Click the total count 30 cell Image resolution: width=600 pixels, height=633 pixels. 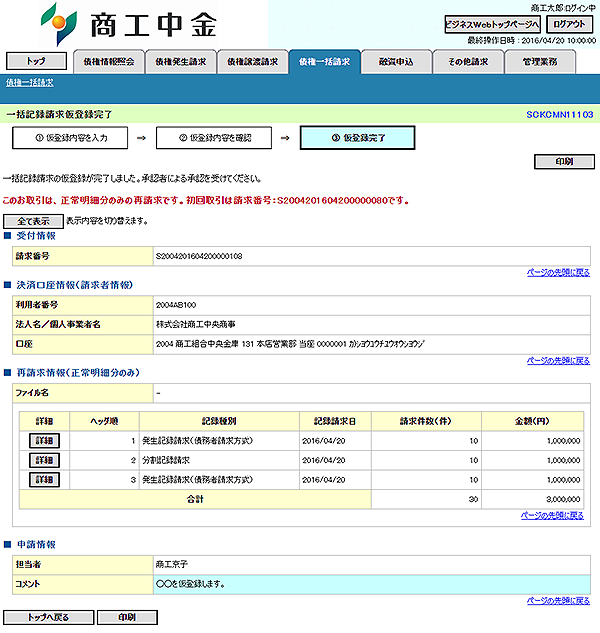point(426,499)
